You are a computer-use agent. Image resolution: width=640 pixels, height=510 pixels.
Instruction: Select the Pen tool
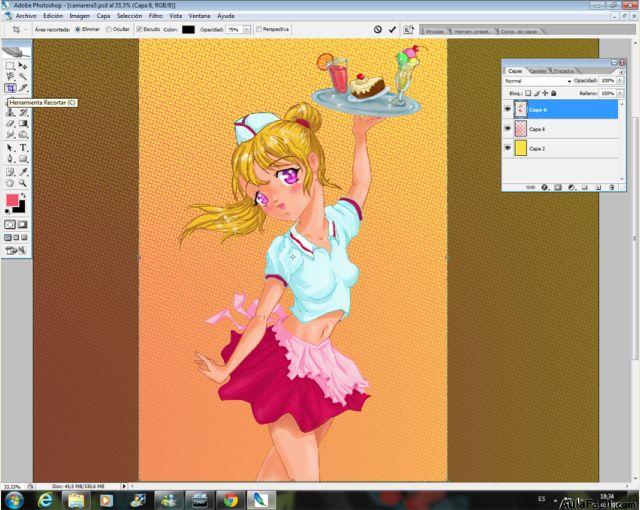point(10,159)
